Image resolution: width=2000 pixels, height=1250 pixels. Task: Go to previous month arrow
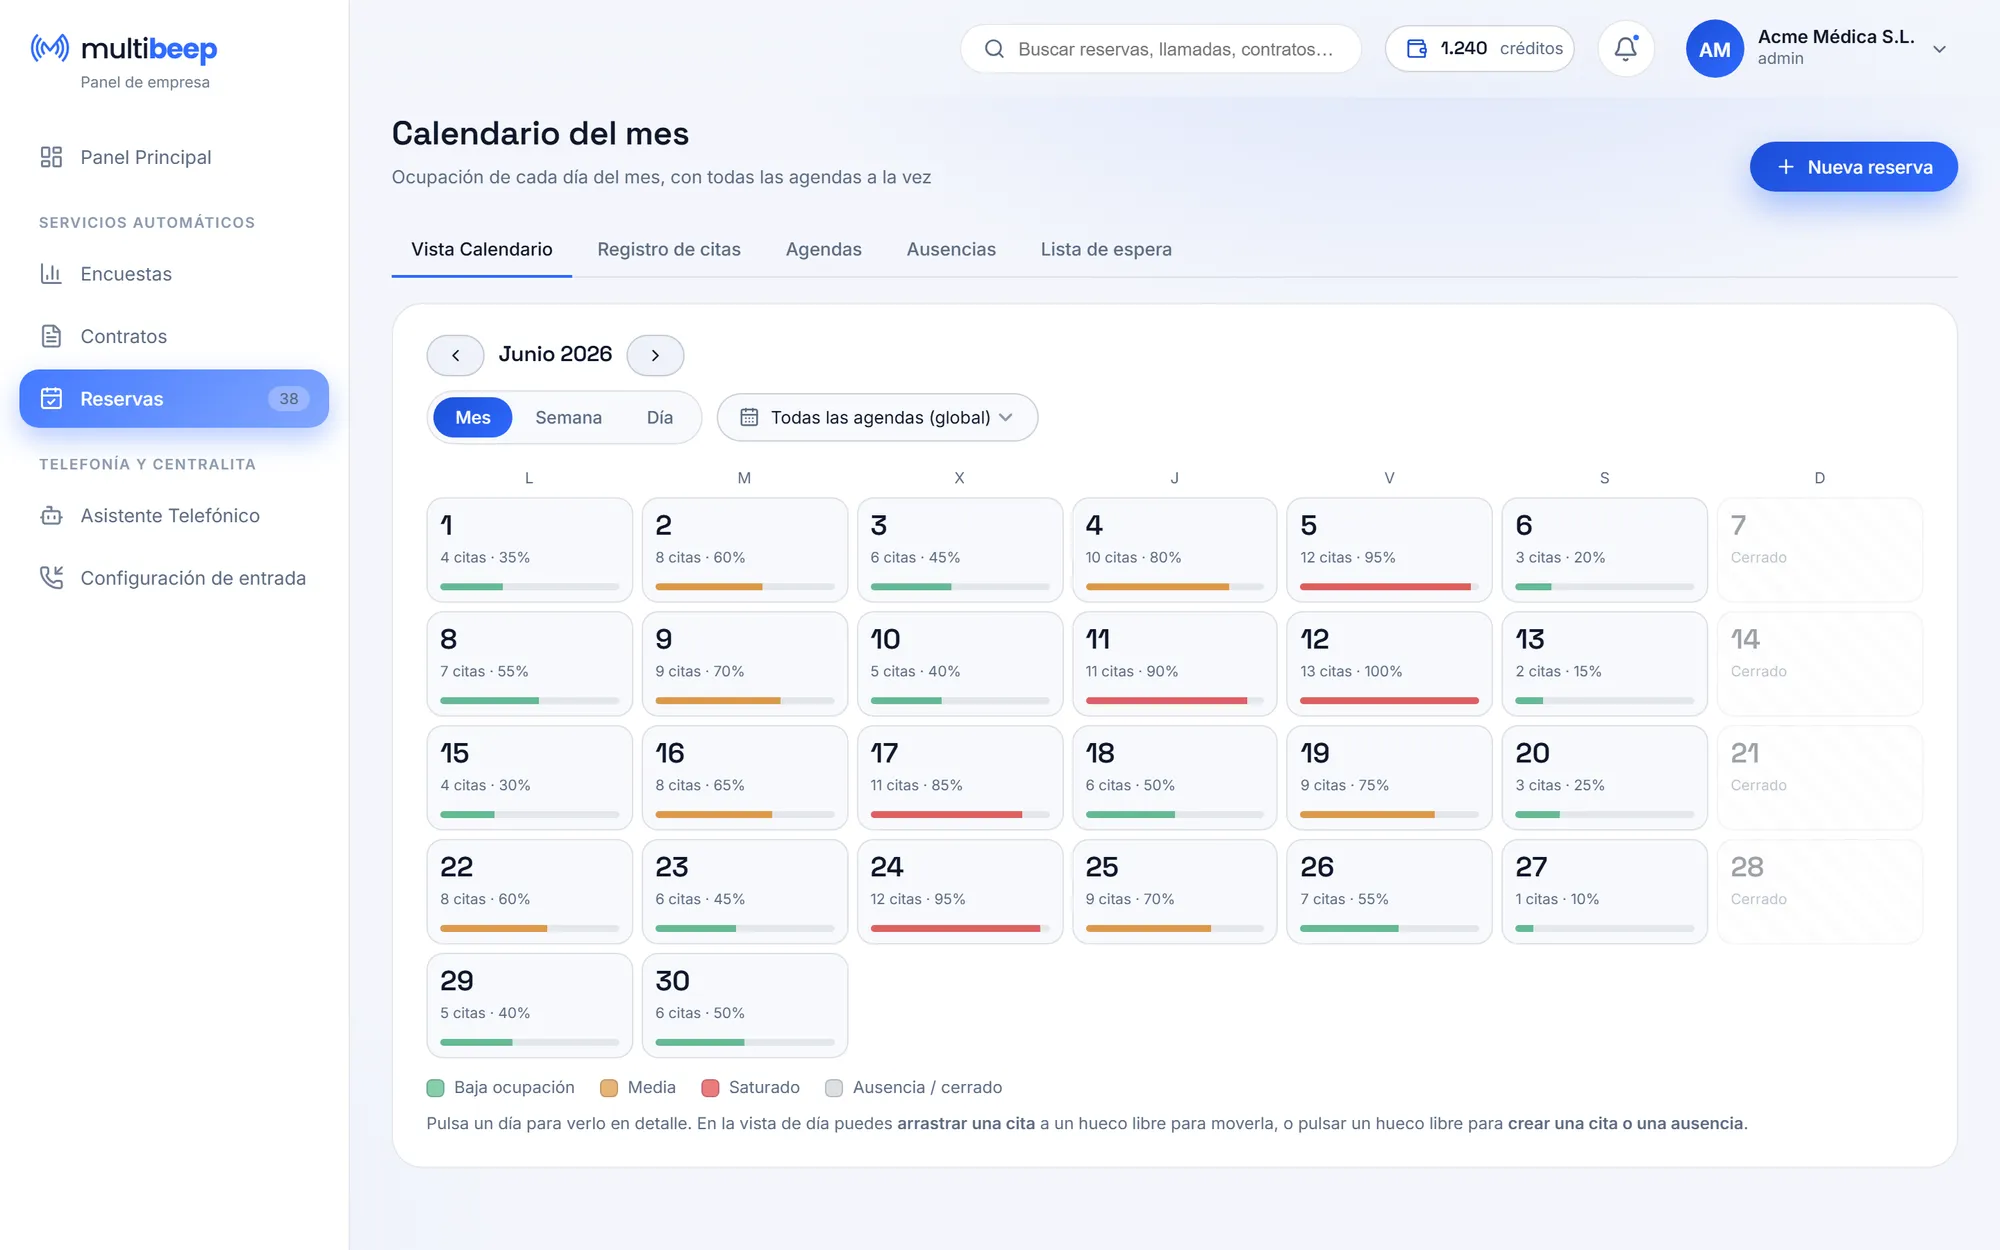point(455,355)
